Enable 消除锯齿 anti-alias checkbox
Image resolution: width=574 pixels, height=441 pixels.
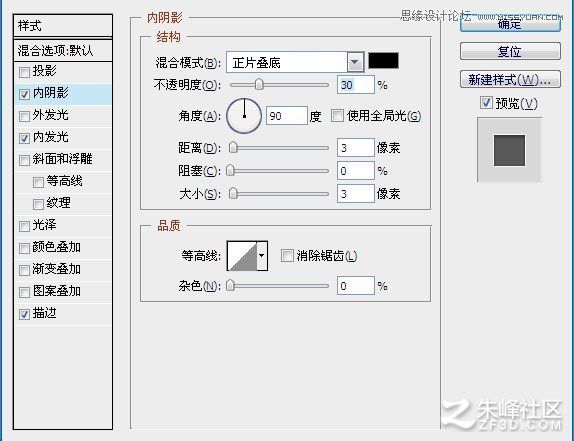[x=287, y=255]
